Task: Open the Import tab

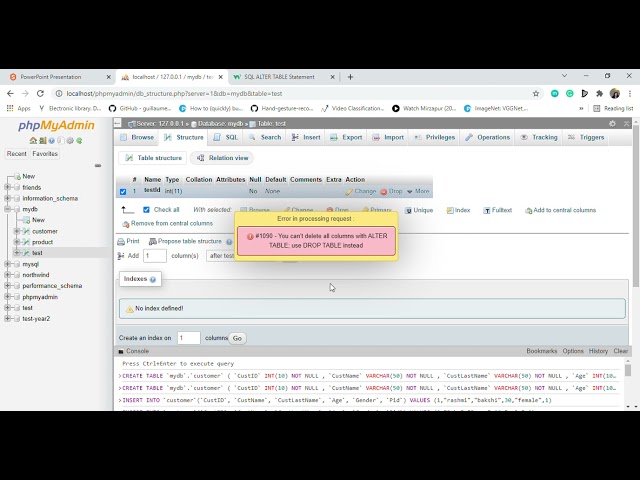Action: pos(388,138)
